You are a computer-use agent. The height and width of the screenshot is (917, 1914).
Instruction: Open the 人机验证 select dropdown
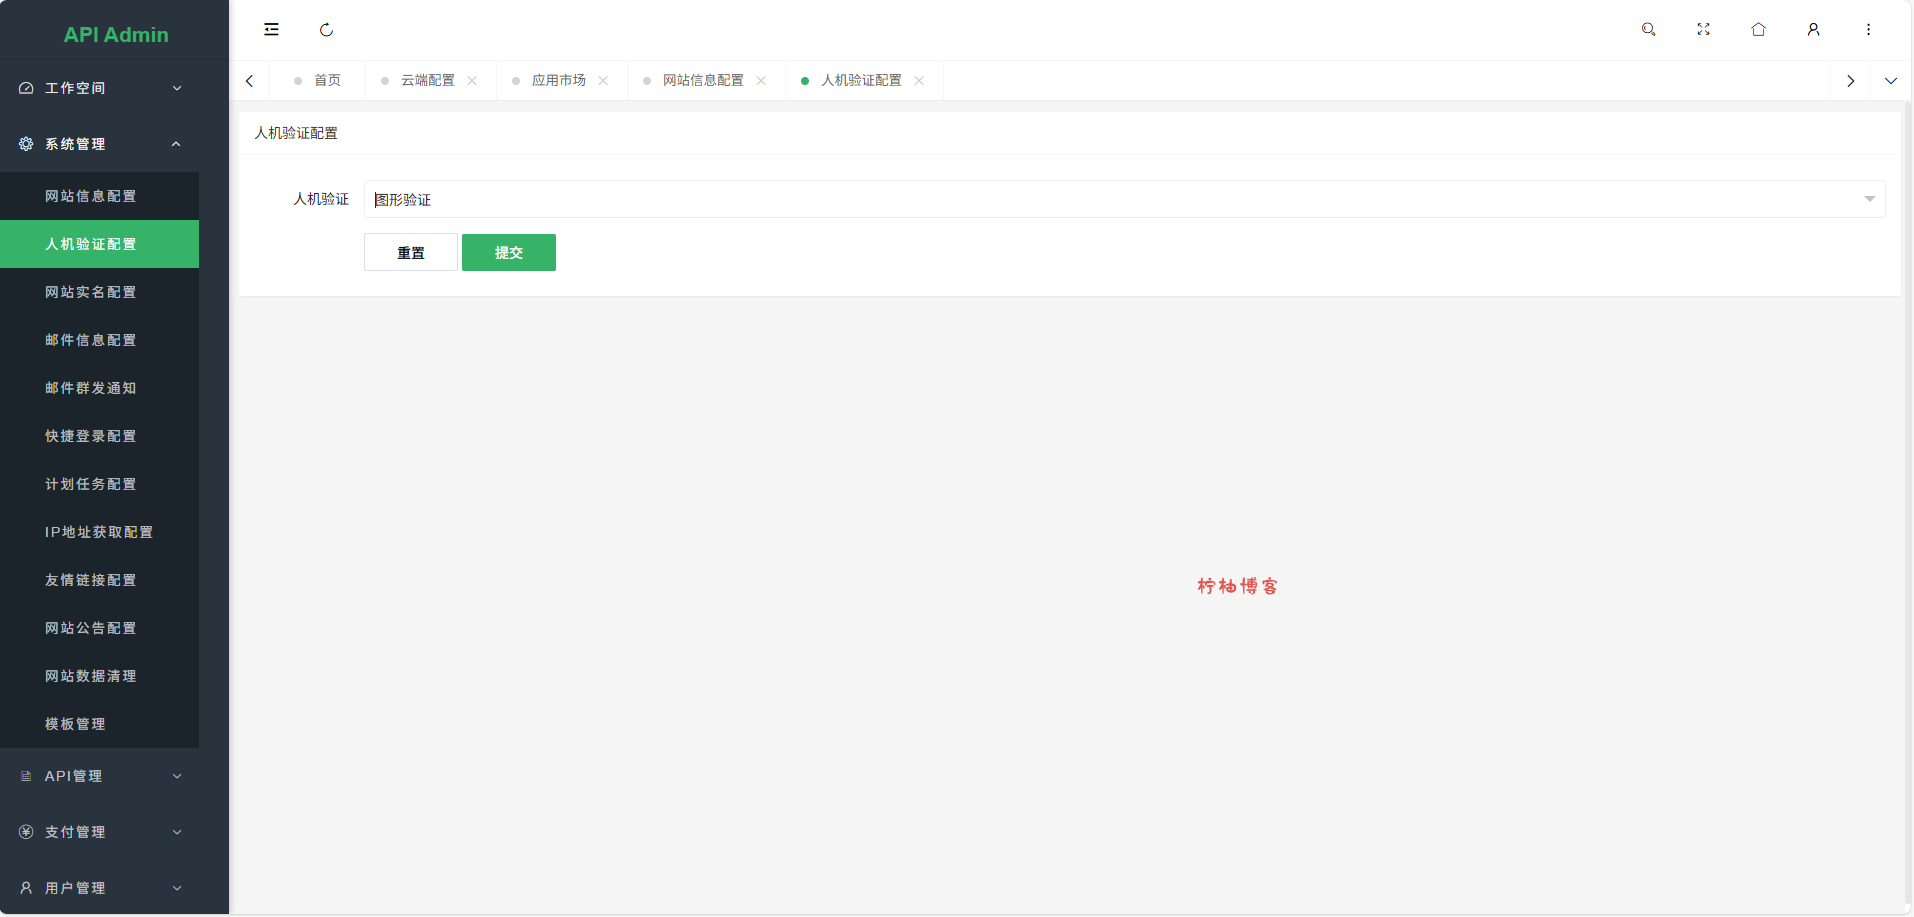tap(1124, 199)
